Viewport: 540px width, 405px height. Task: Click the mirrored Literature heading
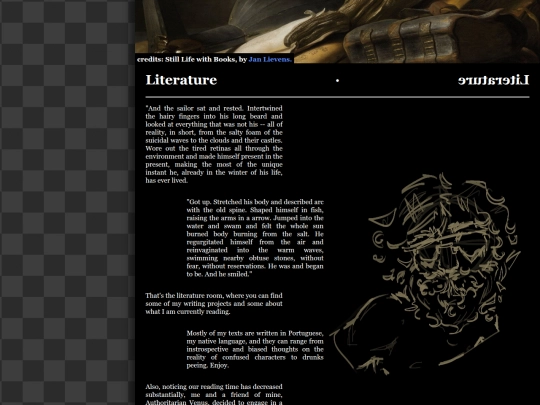493,80
